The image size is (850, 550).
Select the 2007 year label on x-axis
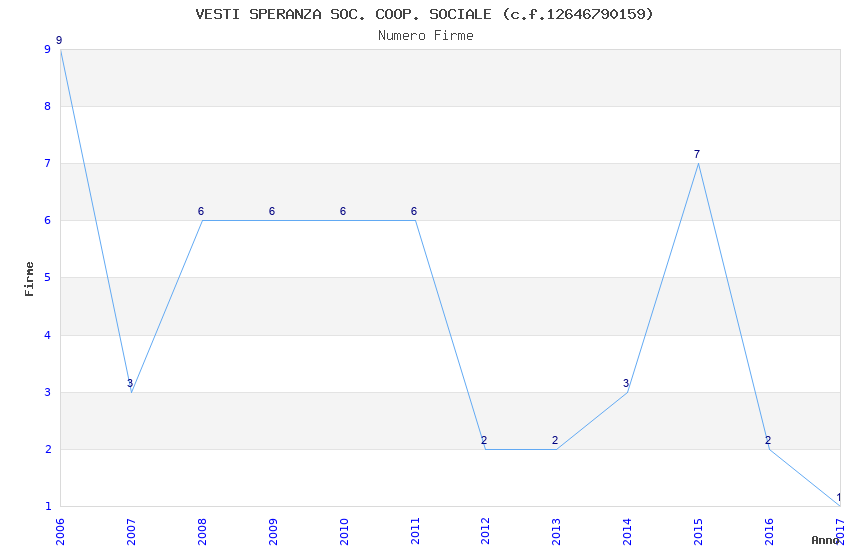[x=131, y=532]
